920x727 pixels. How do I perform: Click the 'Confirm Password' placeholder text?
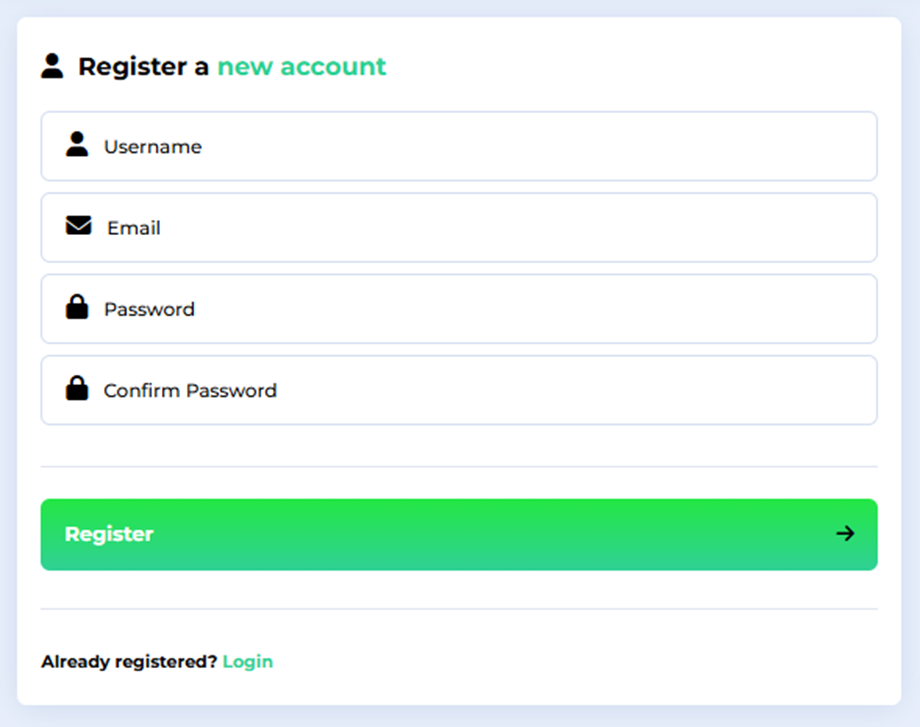pos(190,390)
